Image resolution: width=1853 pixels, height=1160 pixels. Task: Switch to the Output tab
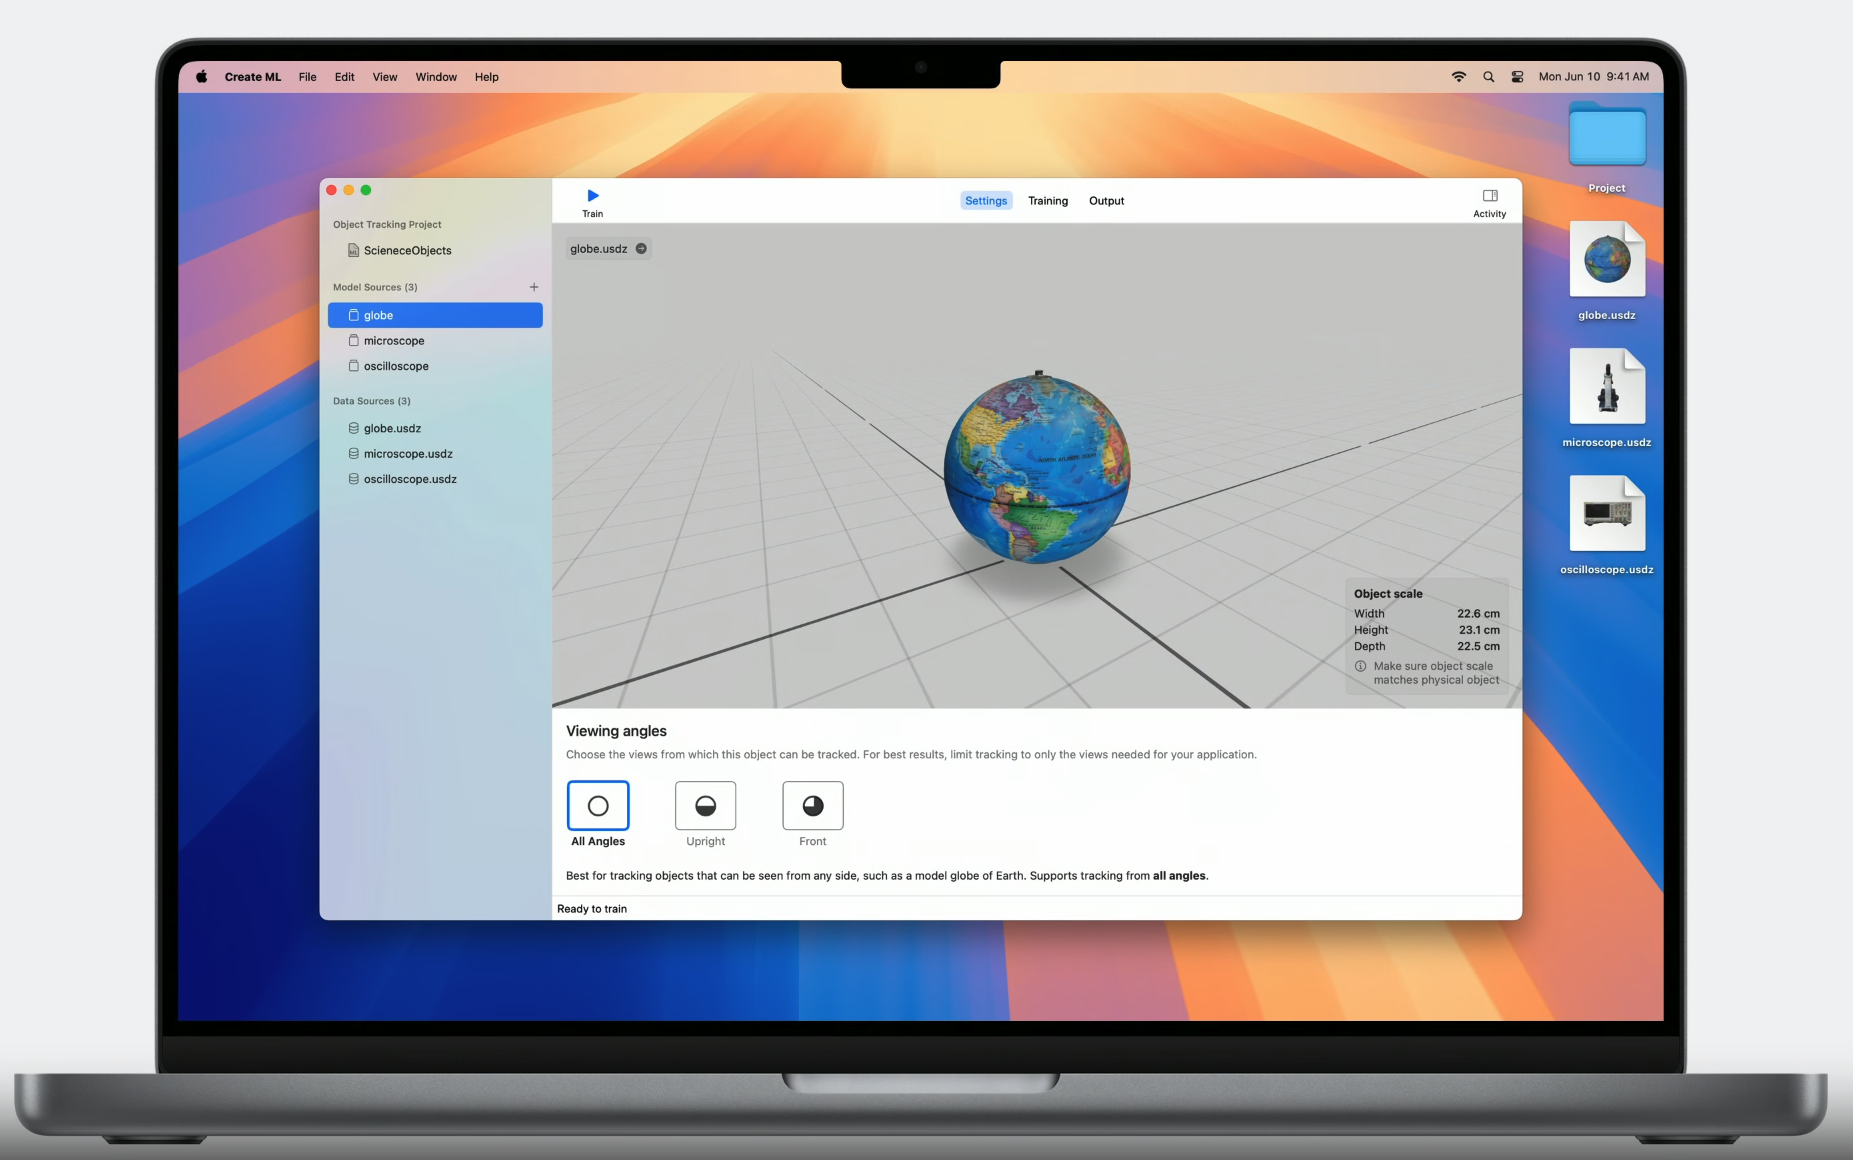[1106, 201]
